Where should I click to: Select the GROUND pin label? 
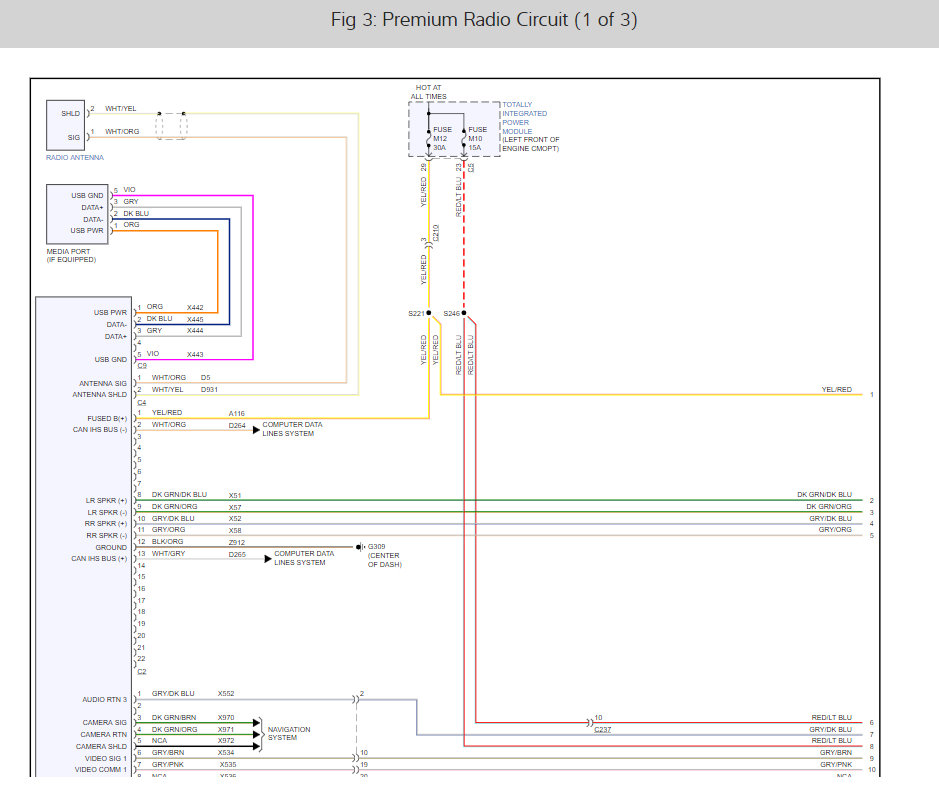coord(111,547)
